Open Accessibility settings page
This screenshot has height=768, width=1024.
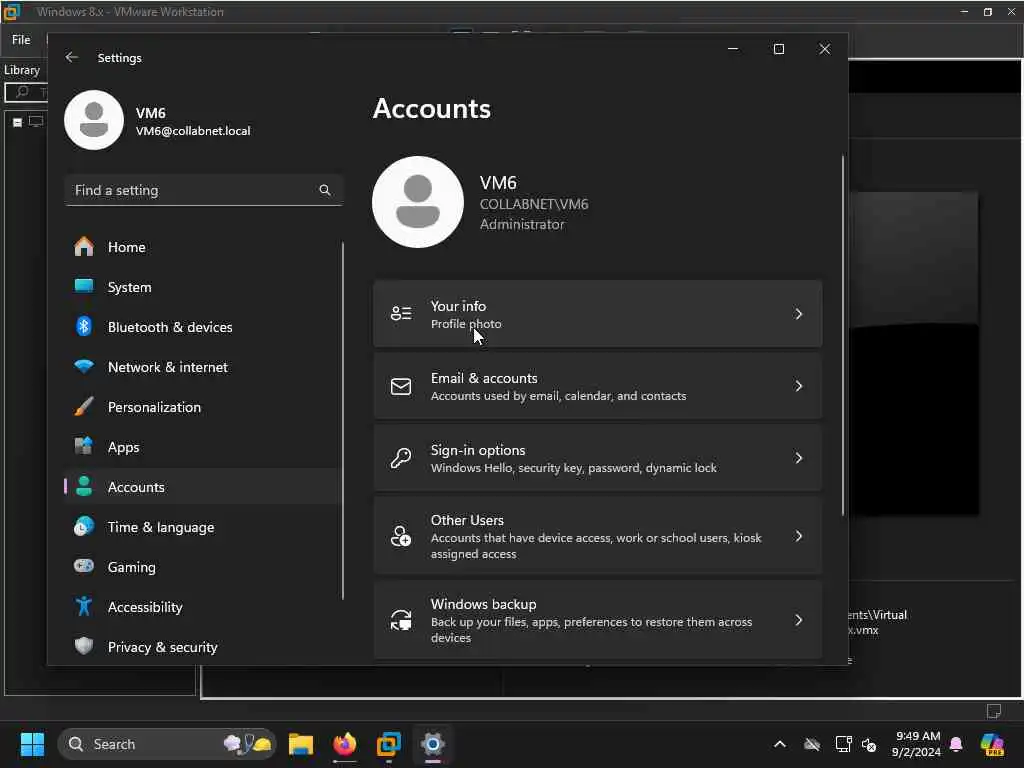(x=202, y=607)
